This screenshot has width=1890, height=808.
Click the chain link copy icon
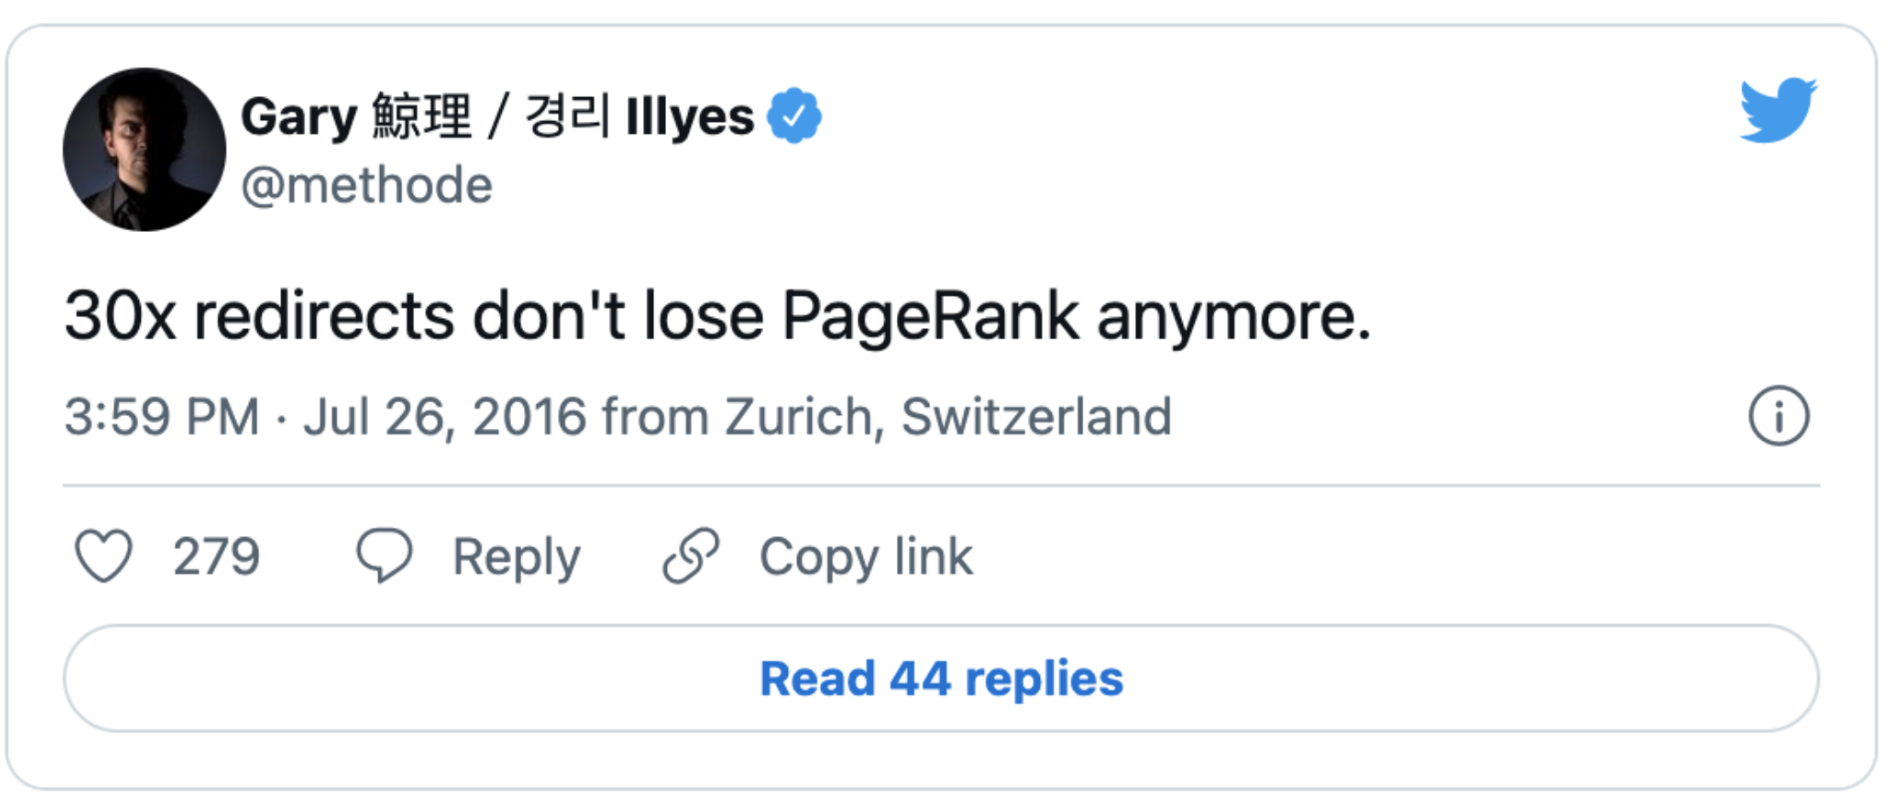(691, 556)
